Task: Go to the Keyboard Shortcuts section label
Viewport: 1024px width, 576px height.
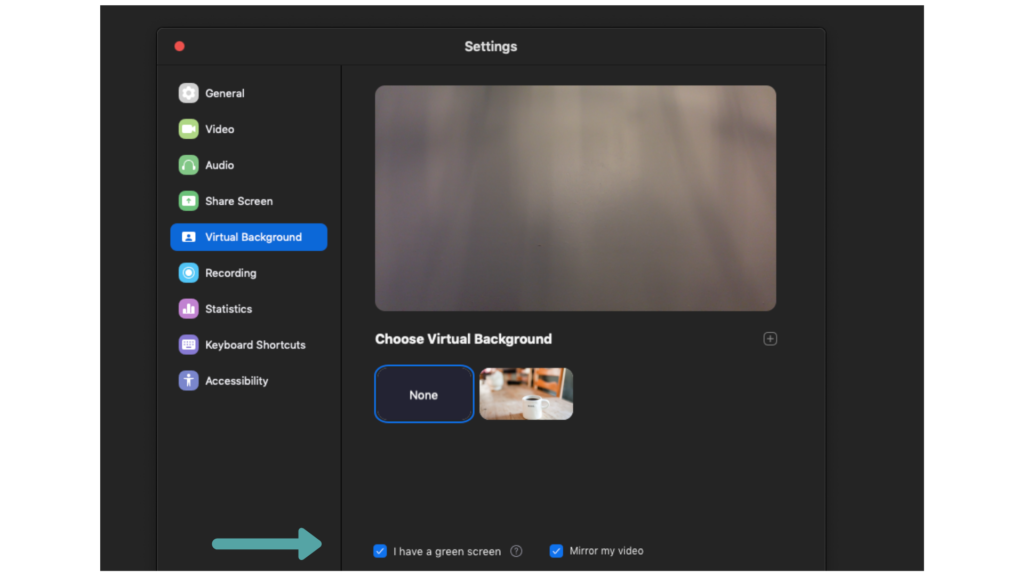Action: coord(255,345)
